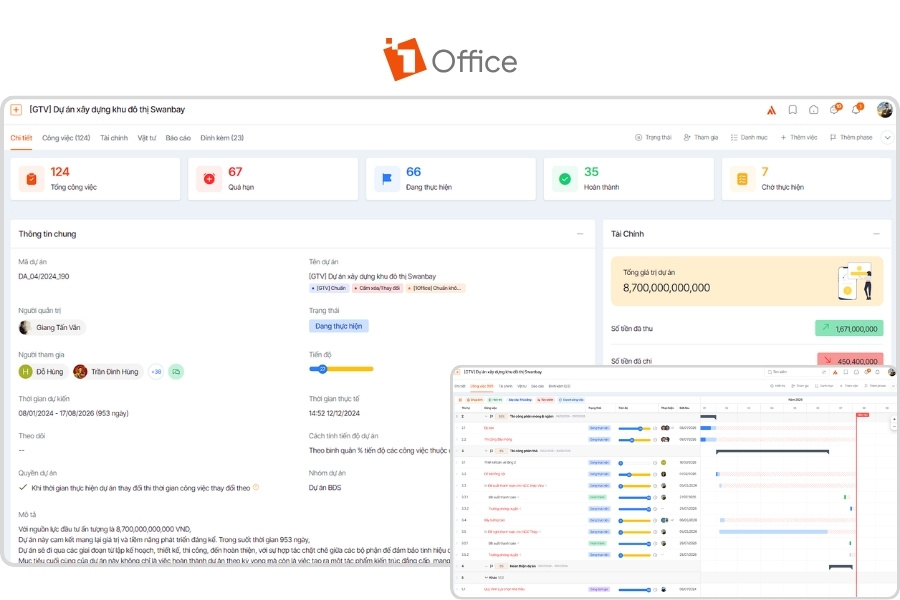The image size is (900, 600).
Task: Click project code DA_04/2024_190
Action: point(44,276)
